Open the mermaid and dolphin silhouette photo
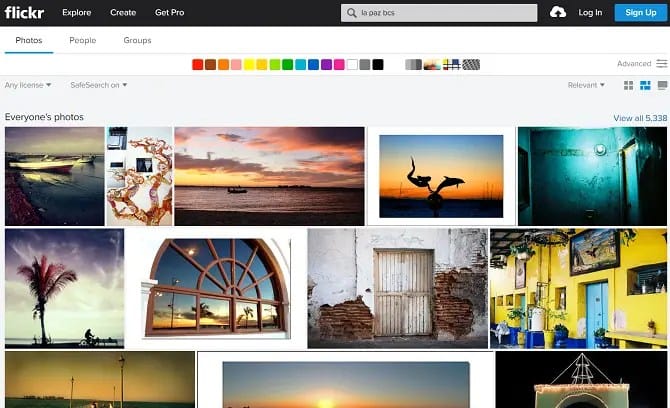670x408 pixels. 441,176
